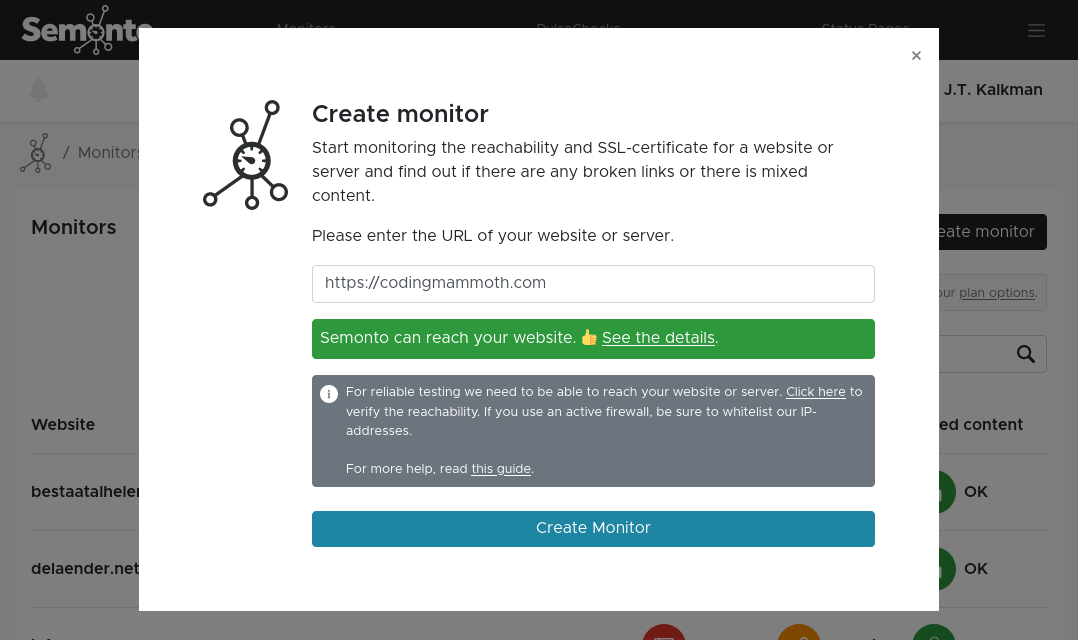
Task: Click the info icon in the gray notice
Action: point(329,394)
